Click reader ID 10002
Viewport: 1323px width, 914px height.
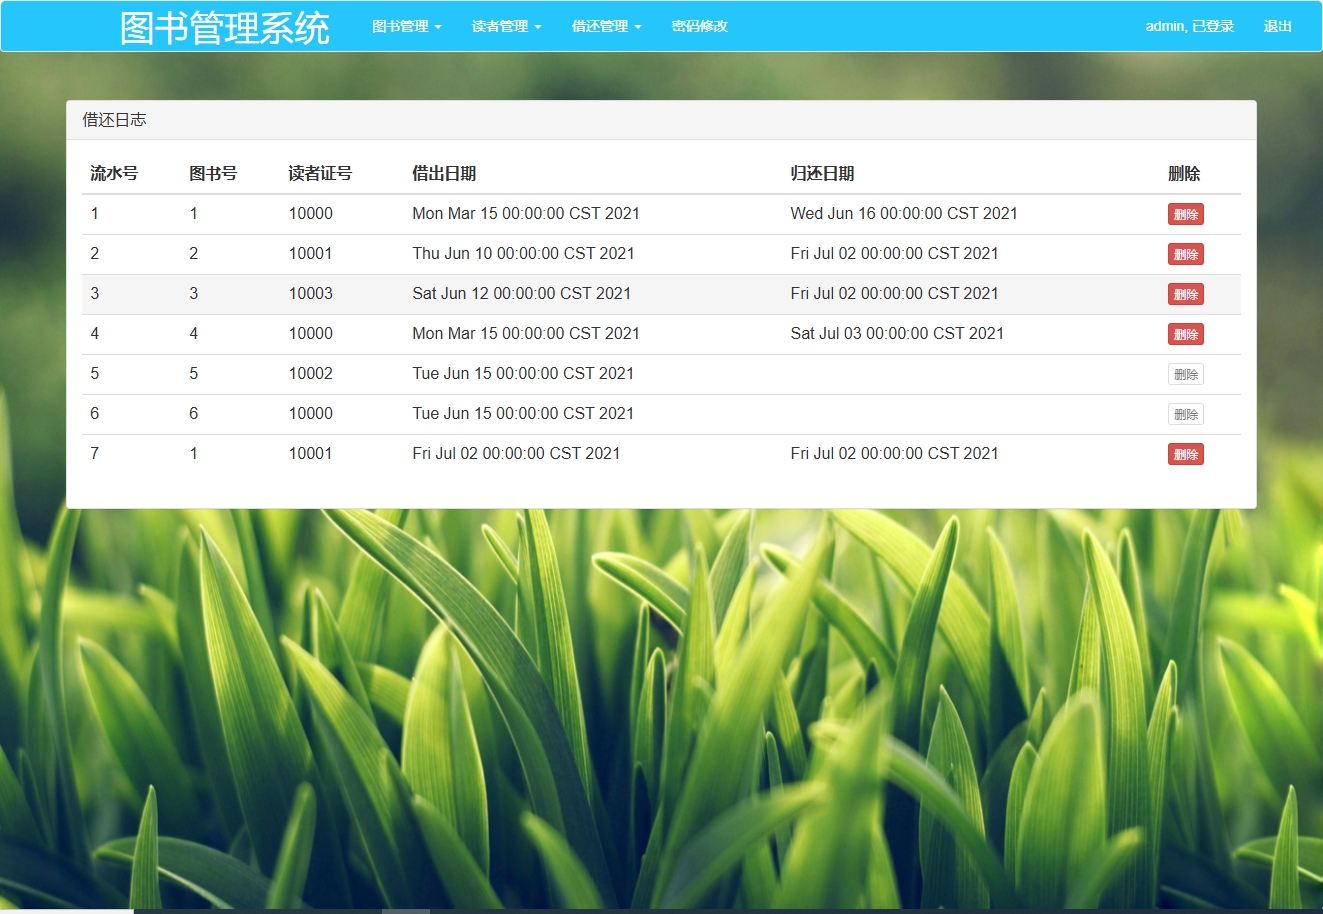coord(311,373)
